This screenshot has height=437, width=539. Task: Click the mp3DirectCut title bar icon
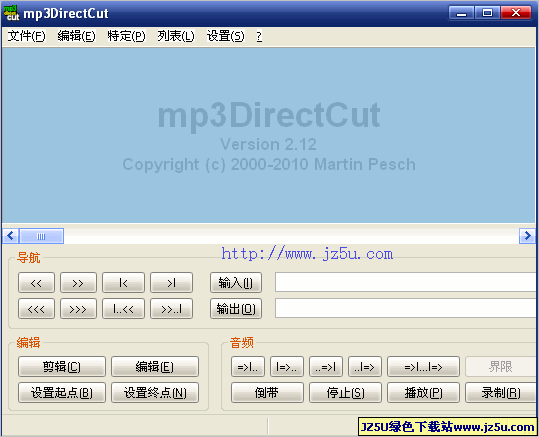[x=11, y=13]
